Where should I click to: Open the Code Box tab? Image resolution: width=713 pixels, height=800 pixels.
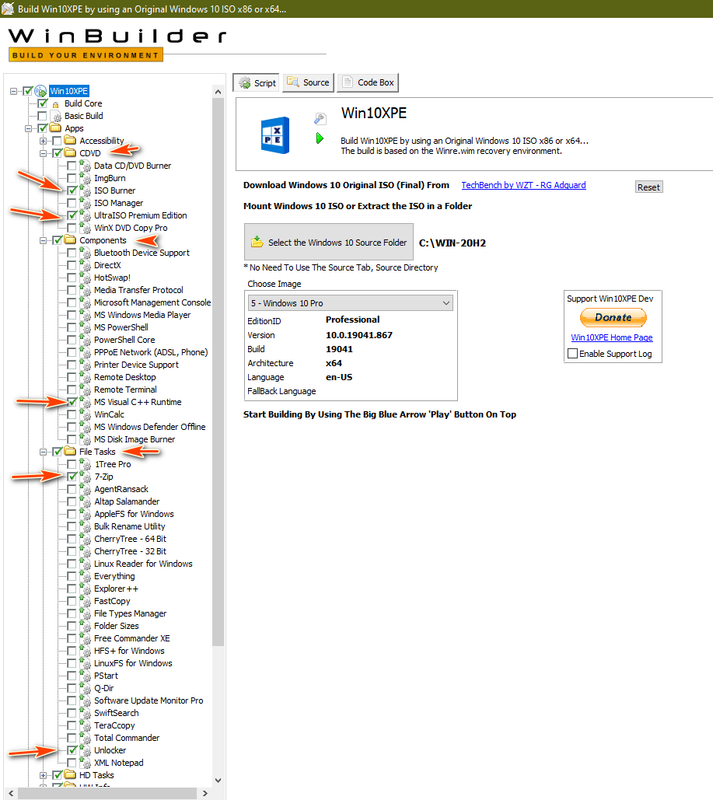368,82
